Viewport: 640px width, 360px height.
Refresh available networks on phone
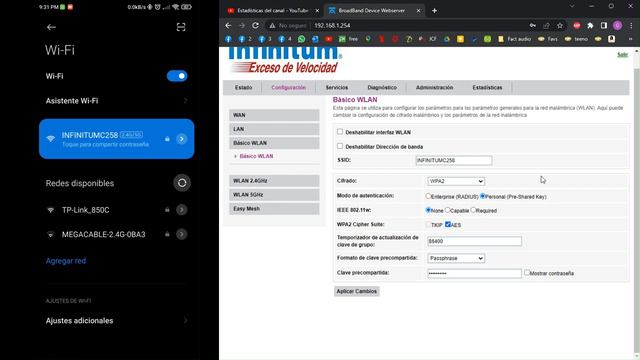tap(182, 183)
